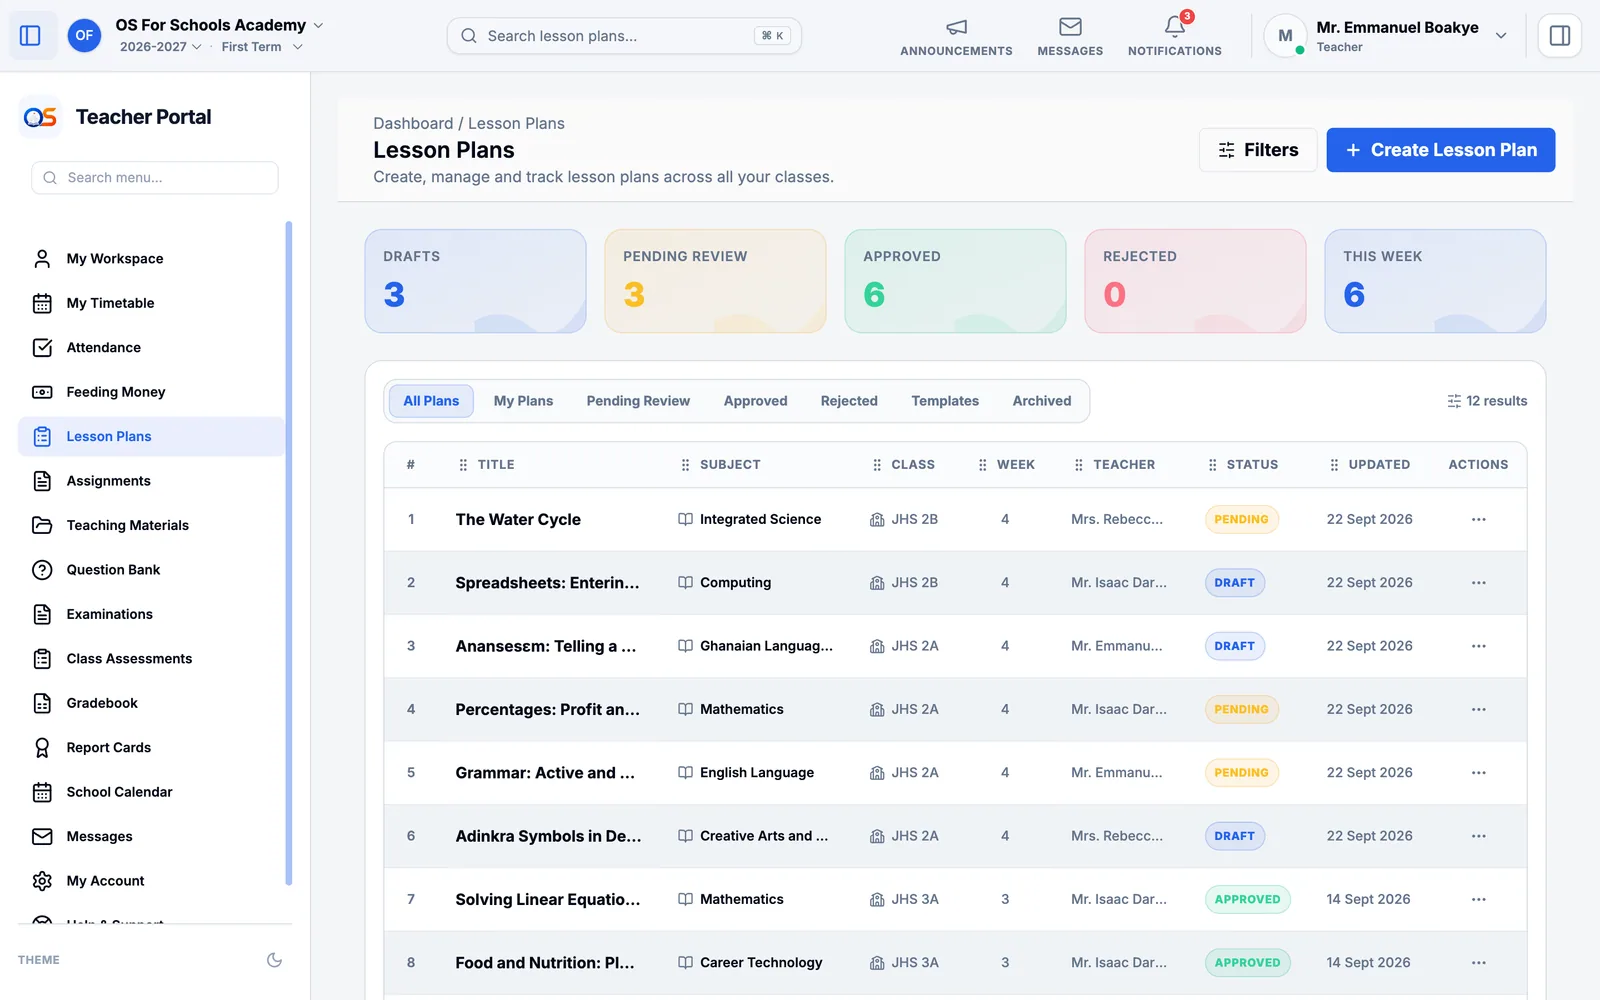
Task: Open the First Term dropdown
Action: [262, 47]
